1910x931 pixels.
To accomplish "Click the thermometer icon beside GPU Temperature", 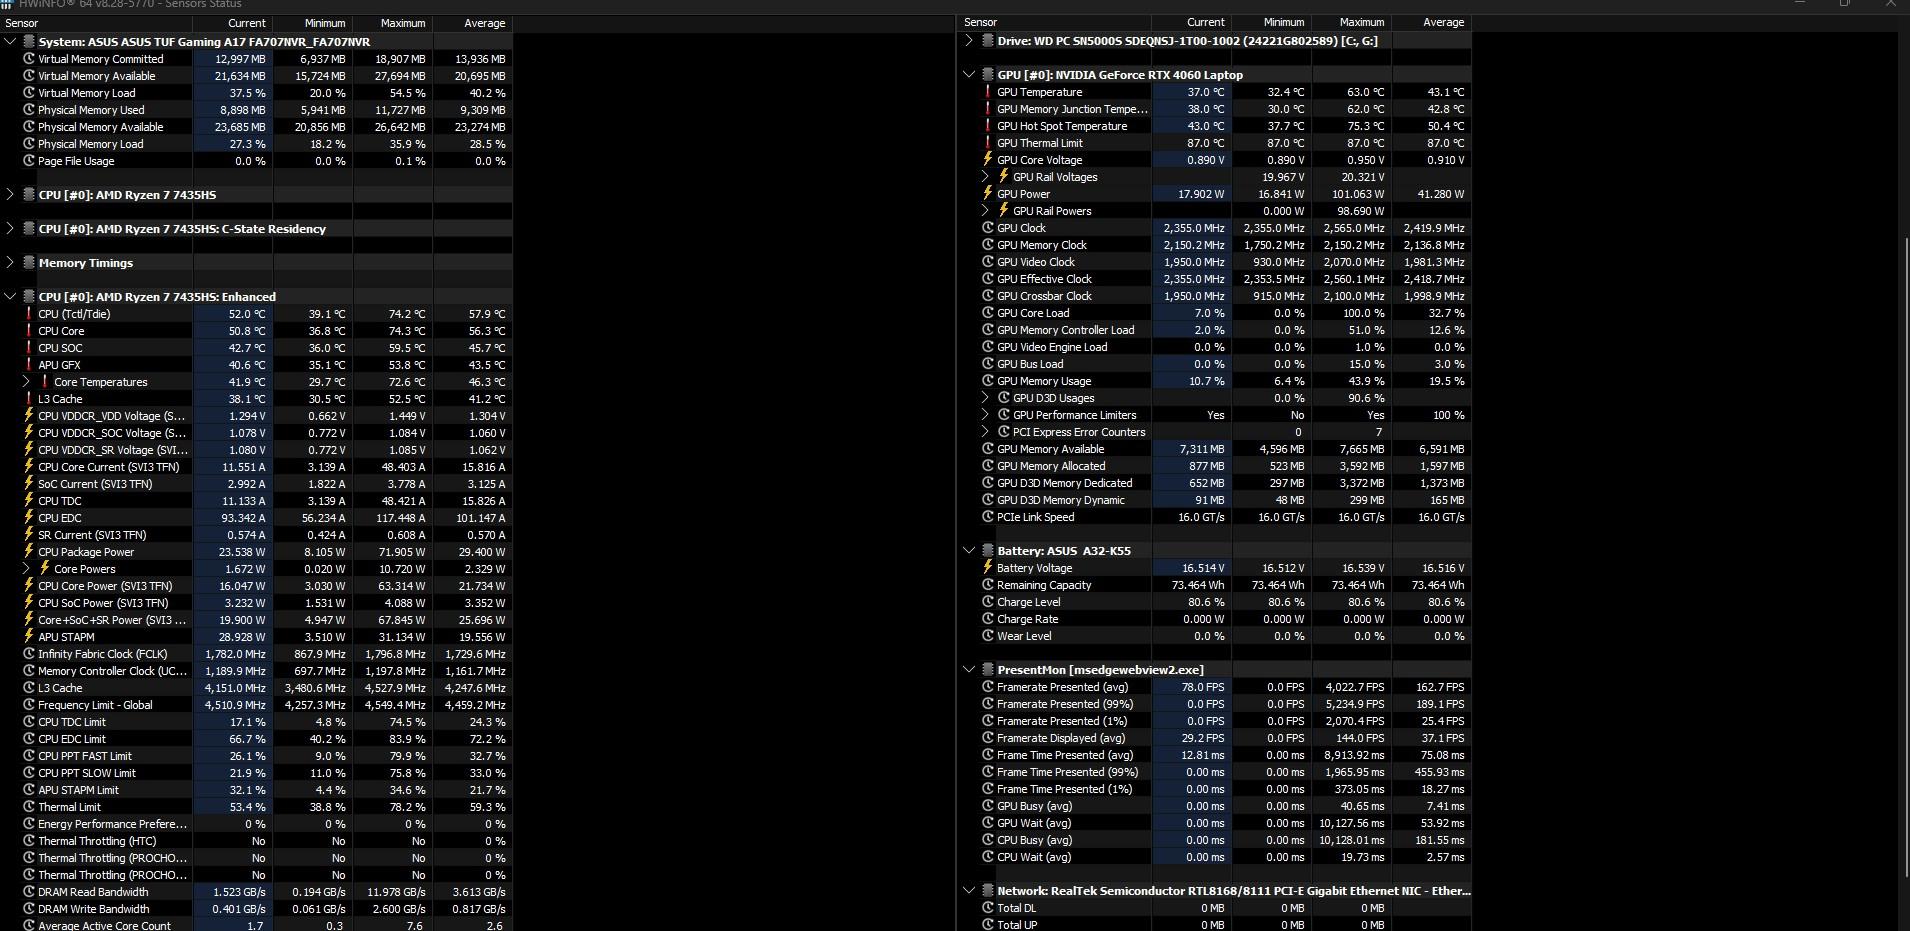I will (988, 92).
